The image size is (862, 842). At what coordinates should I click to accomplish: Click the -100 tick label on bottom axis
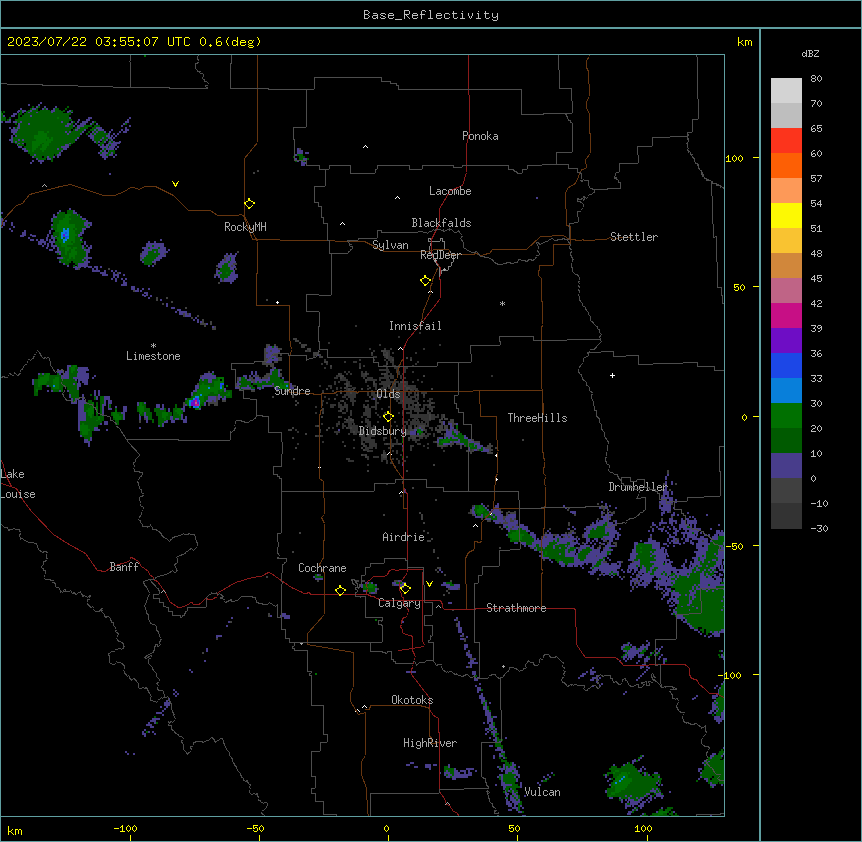point(125,828)
